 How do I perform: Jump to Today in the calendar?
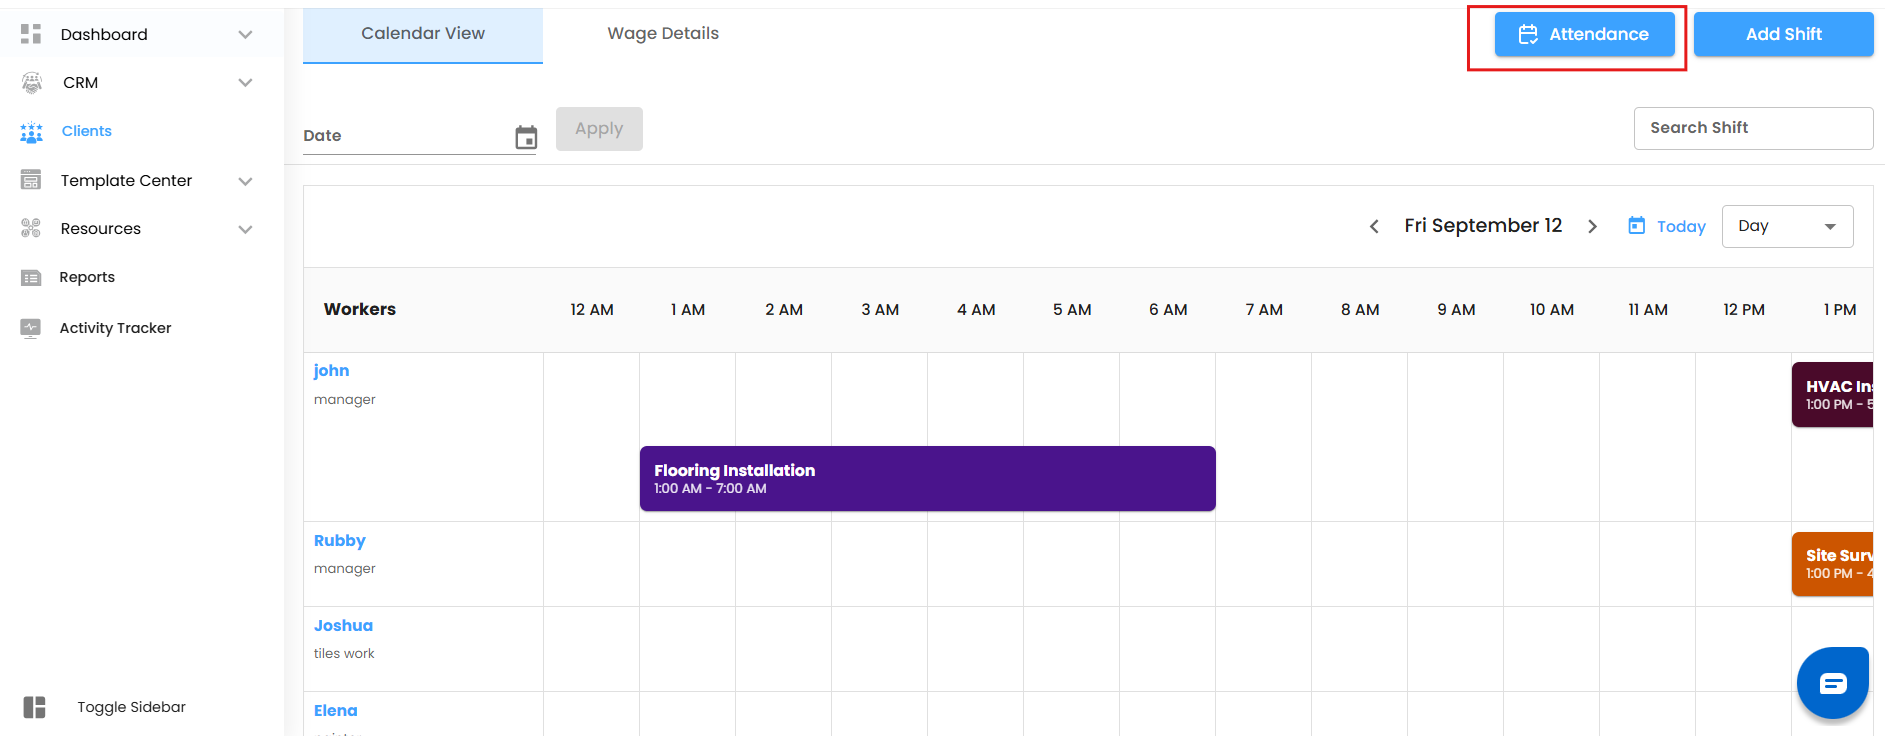[x=1667, y=227]
